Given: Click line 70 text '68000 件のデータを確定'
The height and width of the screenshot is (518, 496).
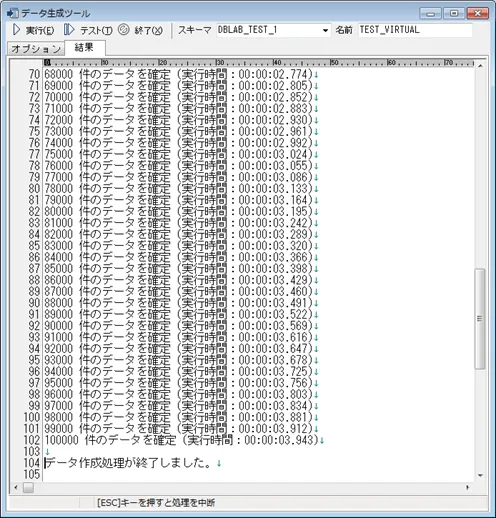Looking at the screenshot, I should [108, 74].
